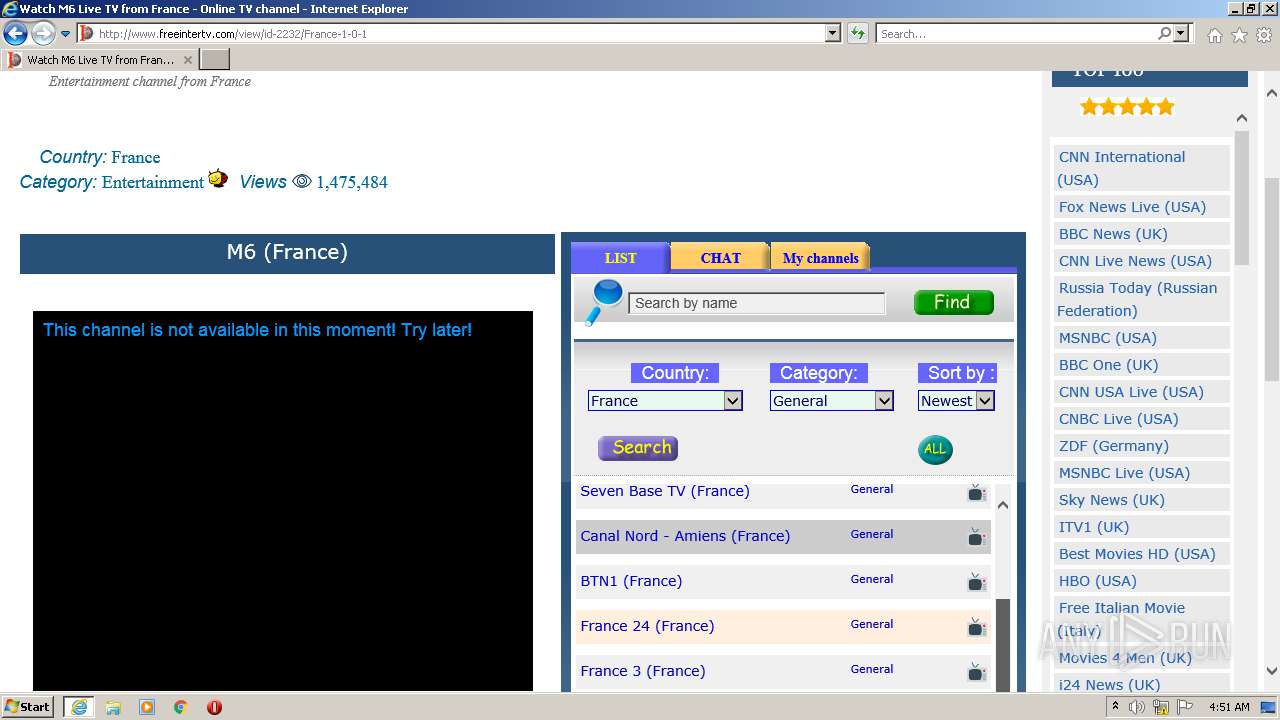
Task: Click the Entertainment category icon
Action: (x=218, y=179)
